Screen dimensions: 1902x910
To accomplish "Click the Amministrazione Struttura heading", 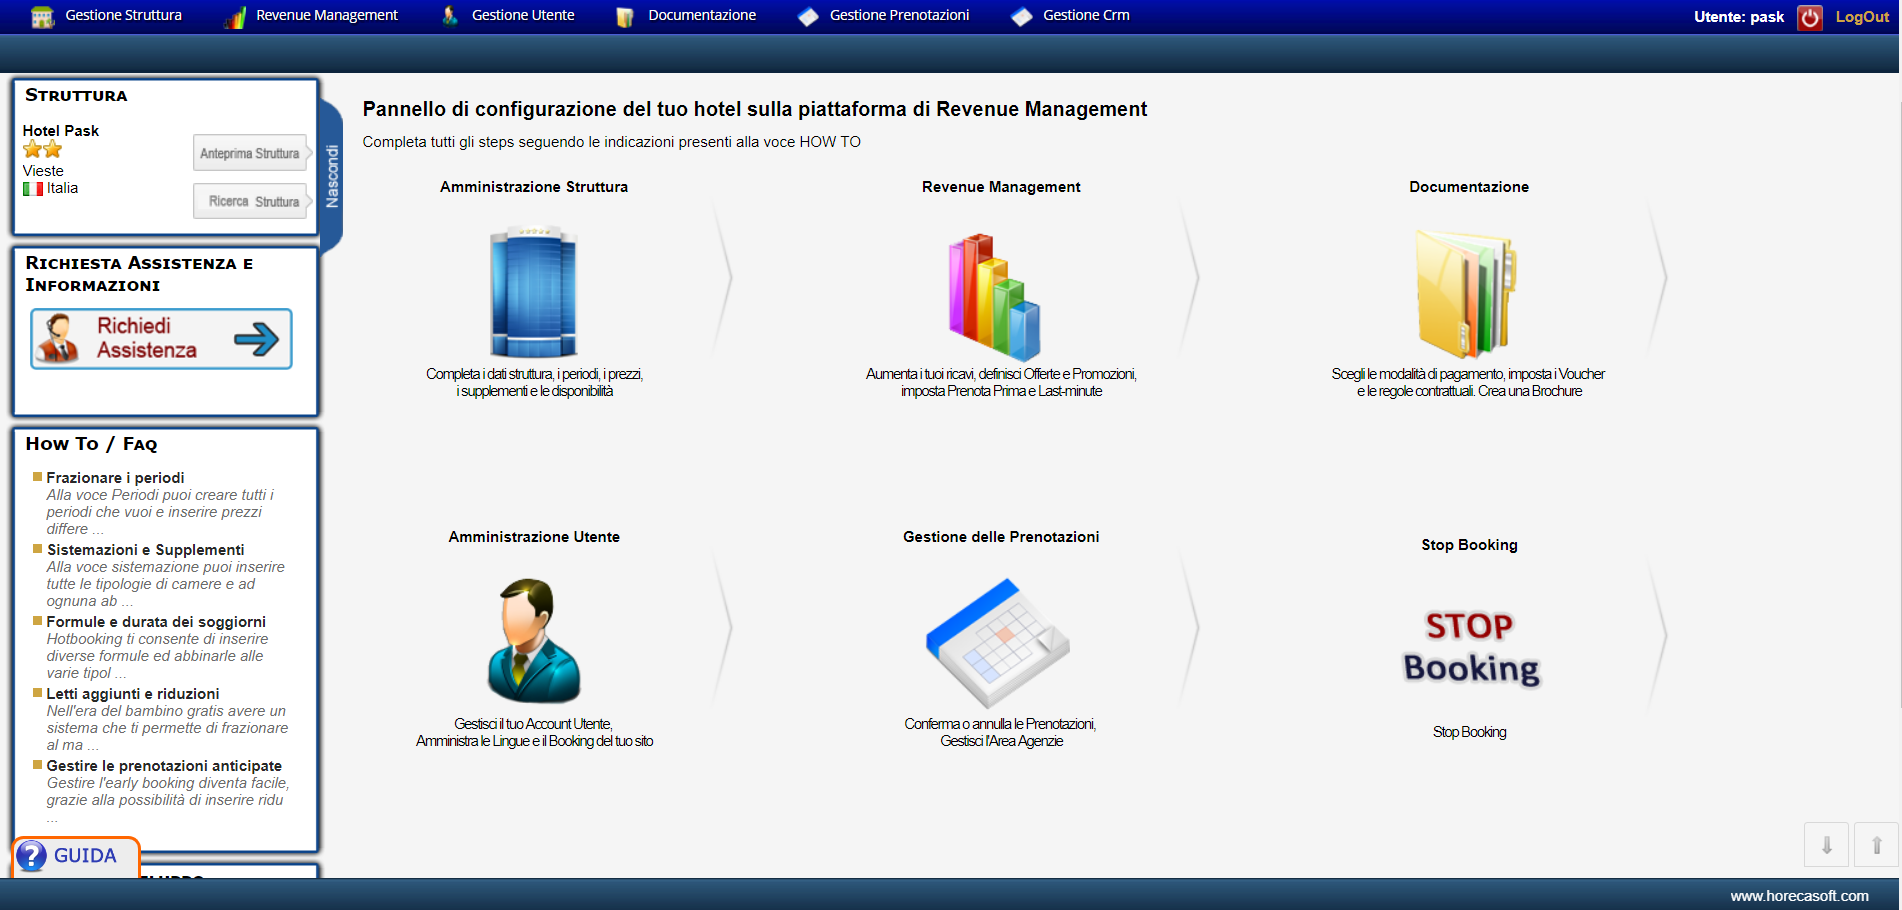I will coord(534,187).
